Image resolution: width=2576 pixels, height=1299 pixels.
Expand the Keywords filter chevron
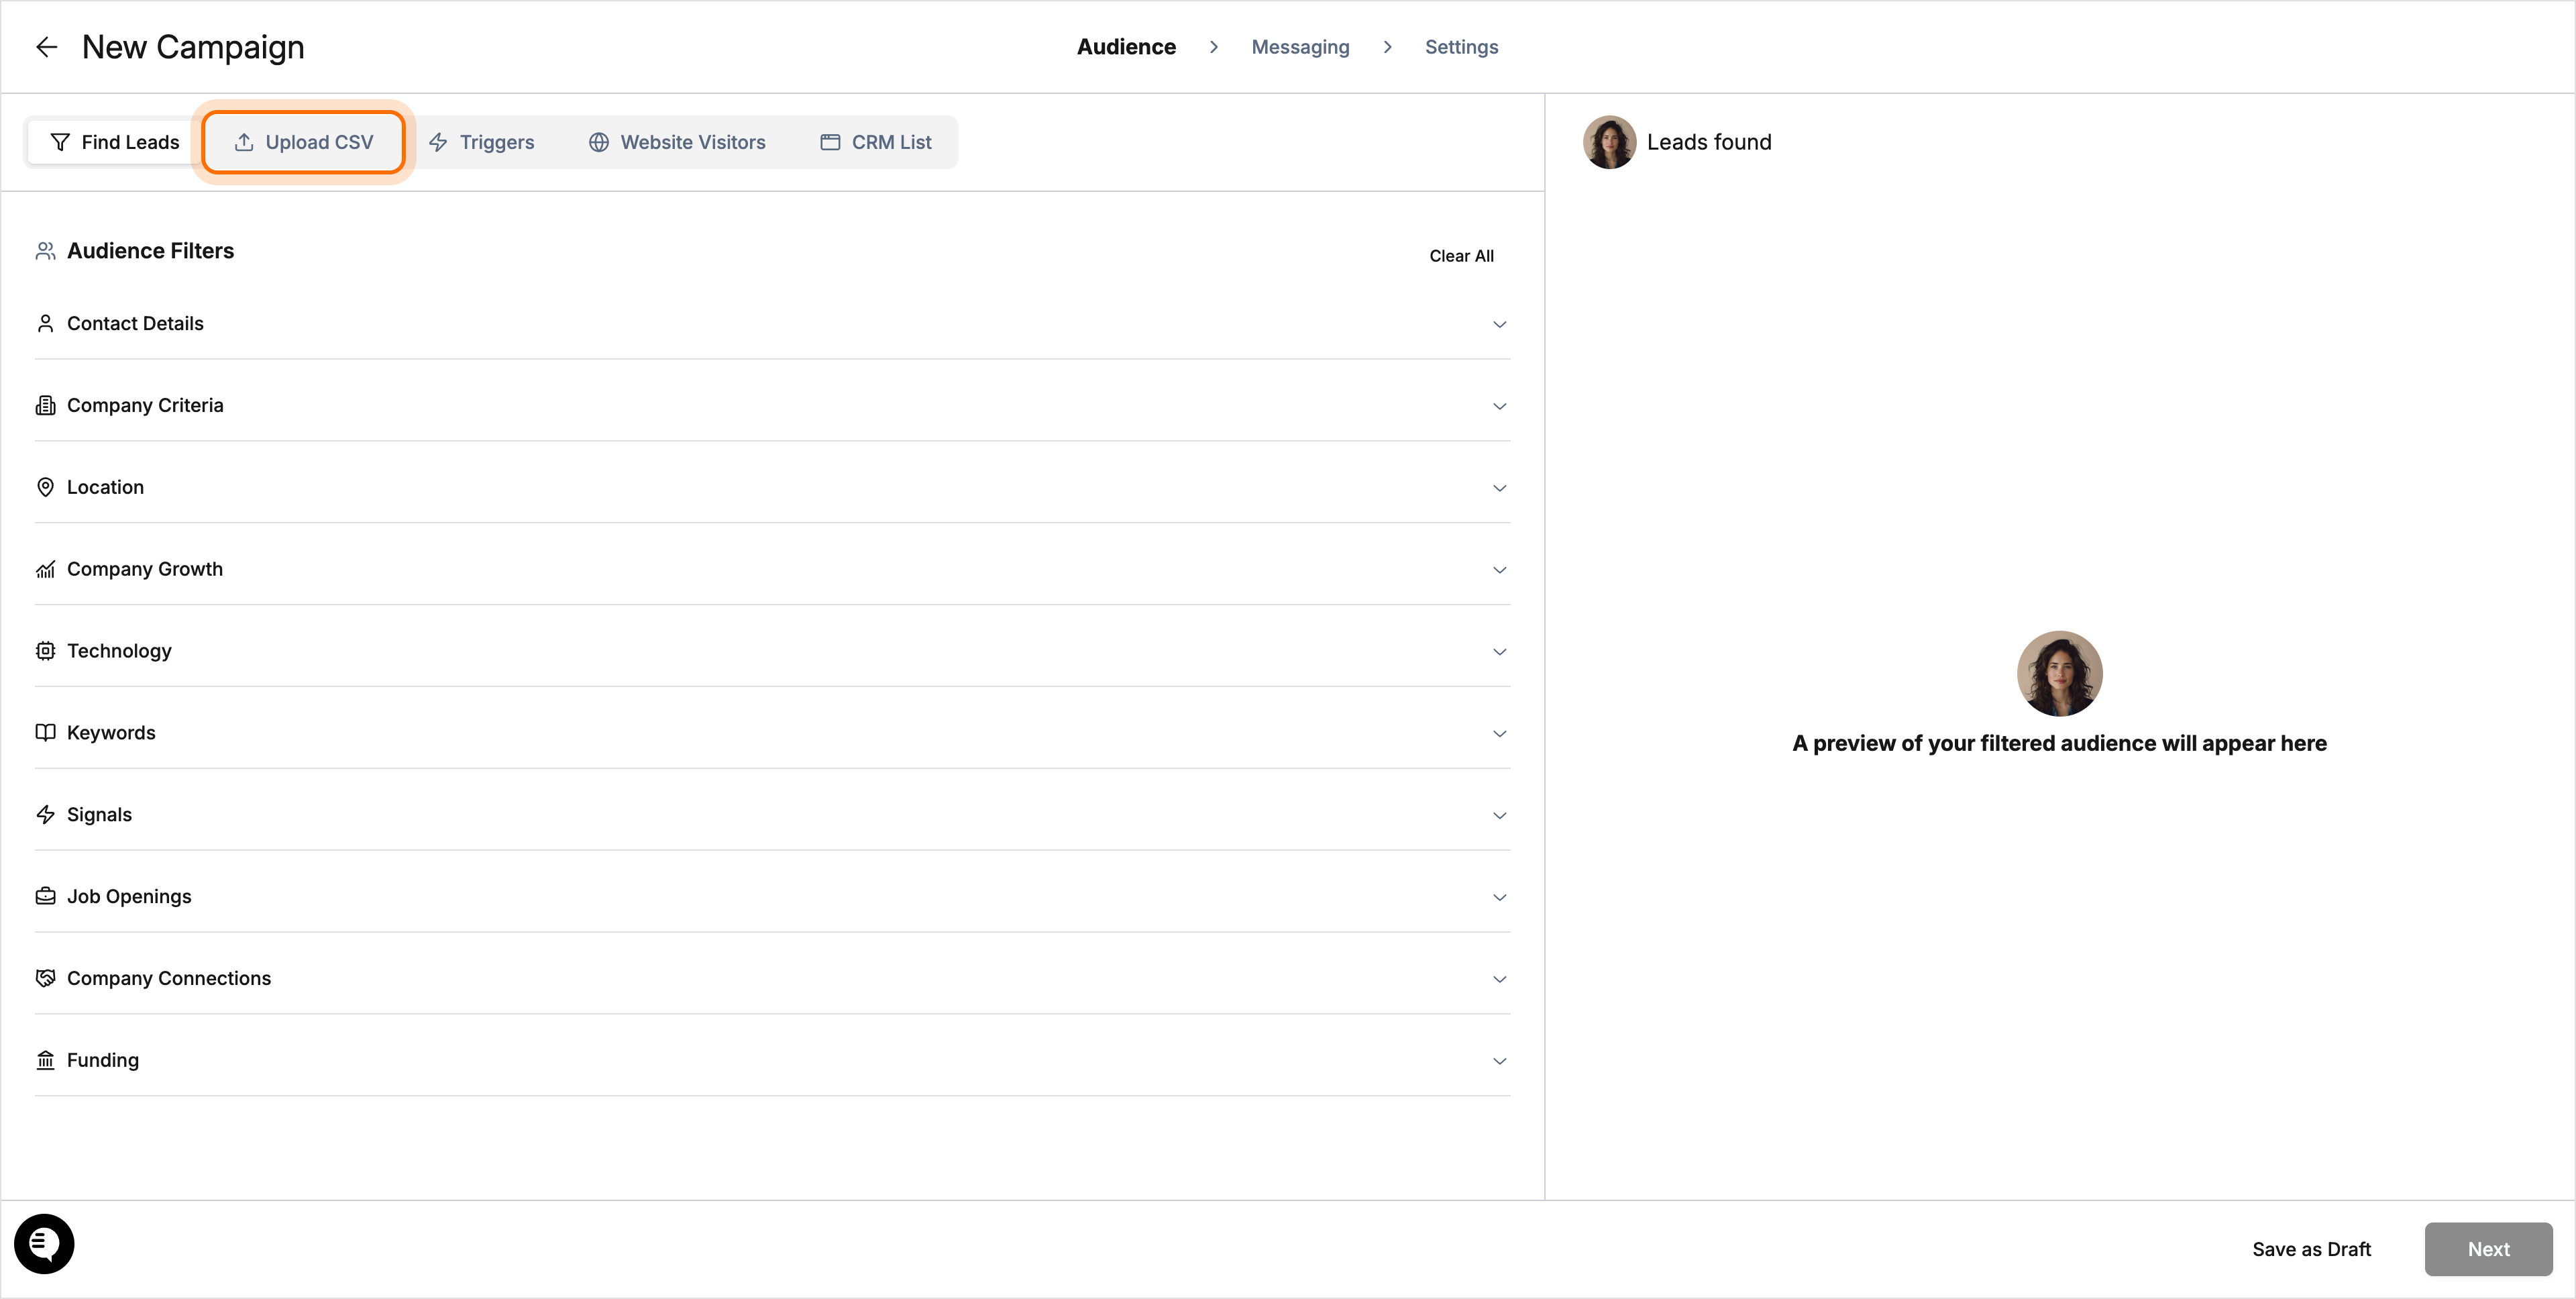(x=1499, y=733)
